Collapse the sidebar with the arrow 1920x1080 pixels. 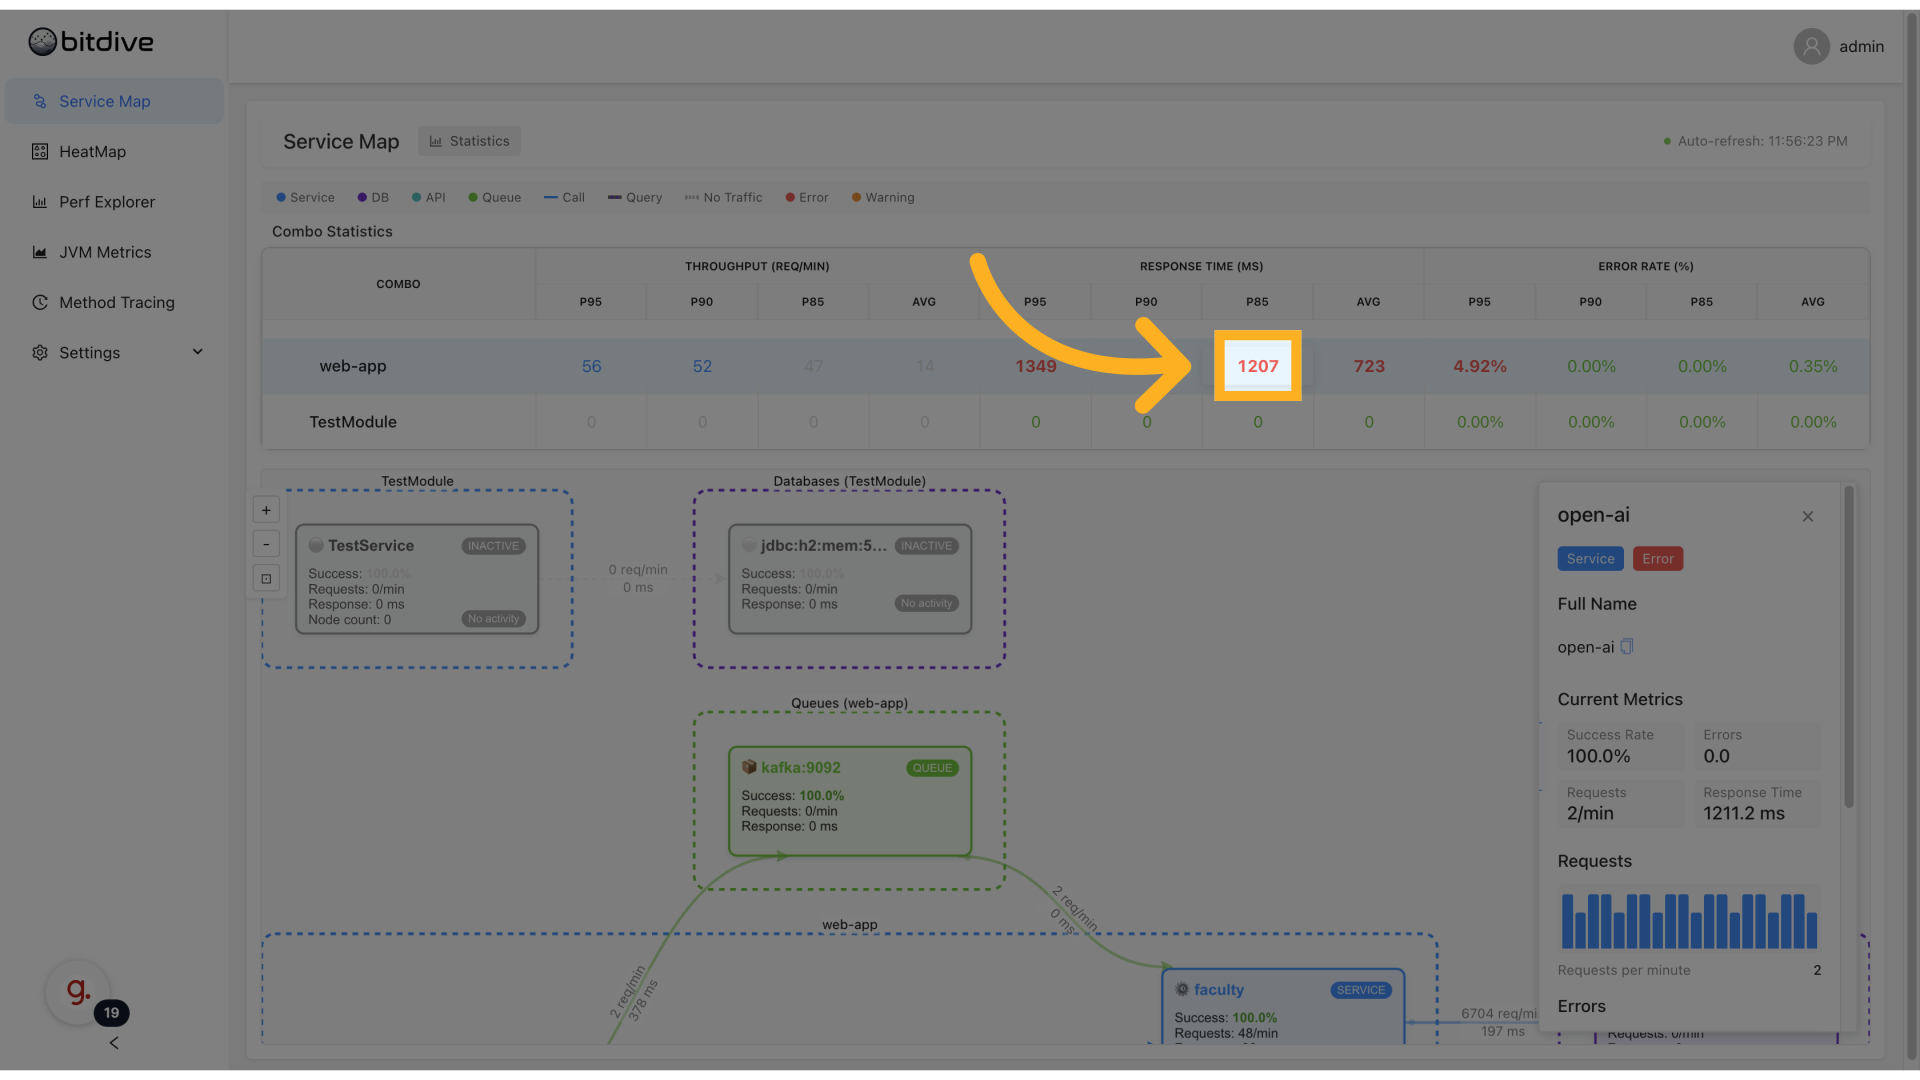pyautogui.click(x=114, y=1043)
